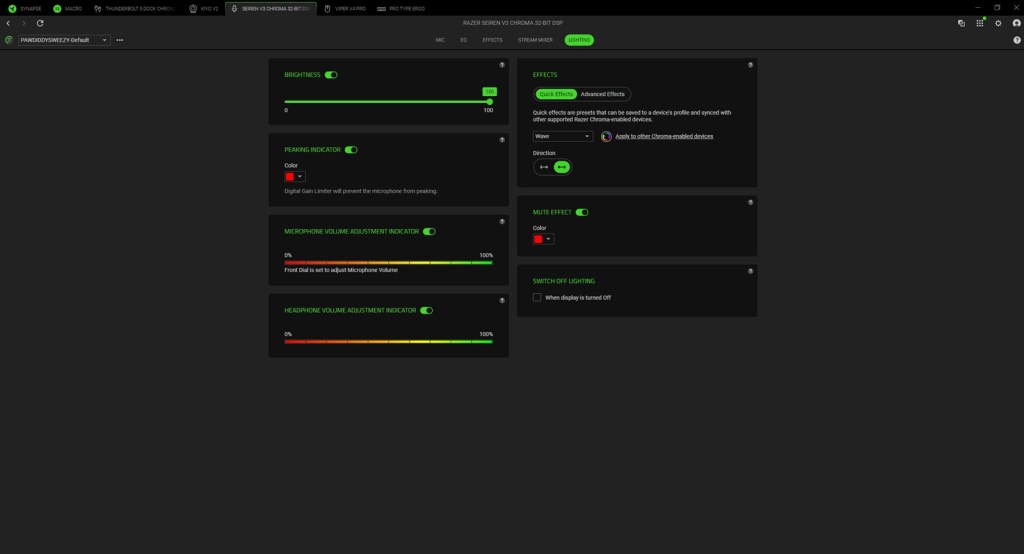Expand the Mute Effect color dropdown arrow

coord(549,239)
